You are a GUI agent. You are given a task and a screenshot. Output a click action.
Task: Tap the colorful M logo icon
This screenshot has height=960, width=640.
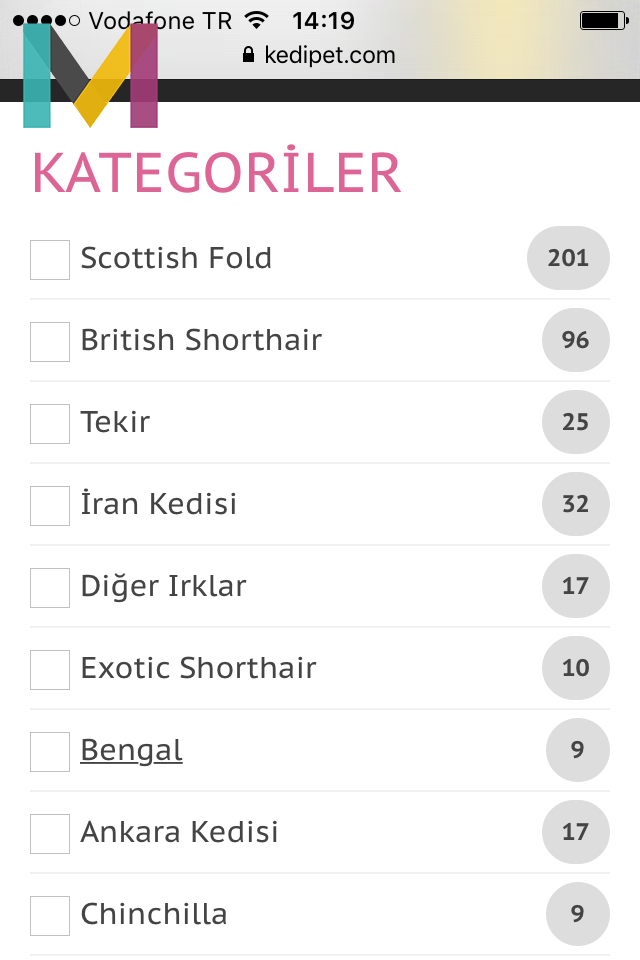[x=90, y=76]
